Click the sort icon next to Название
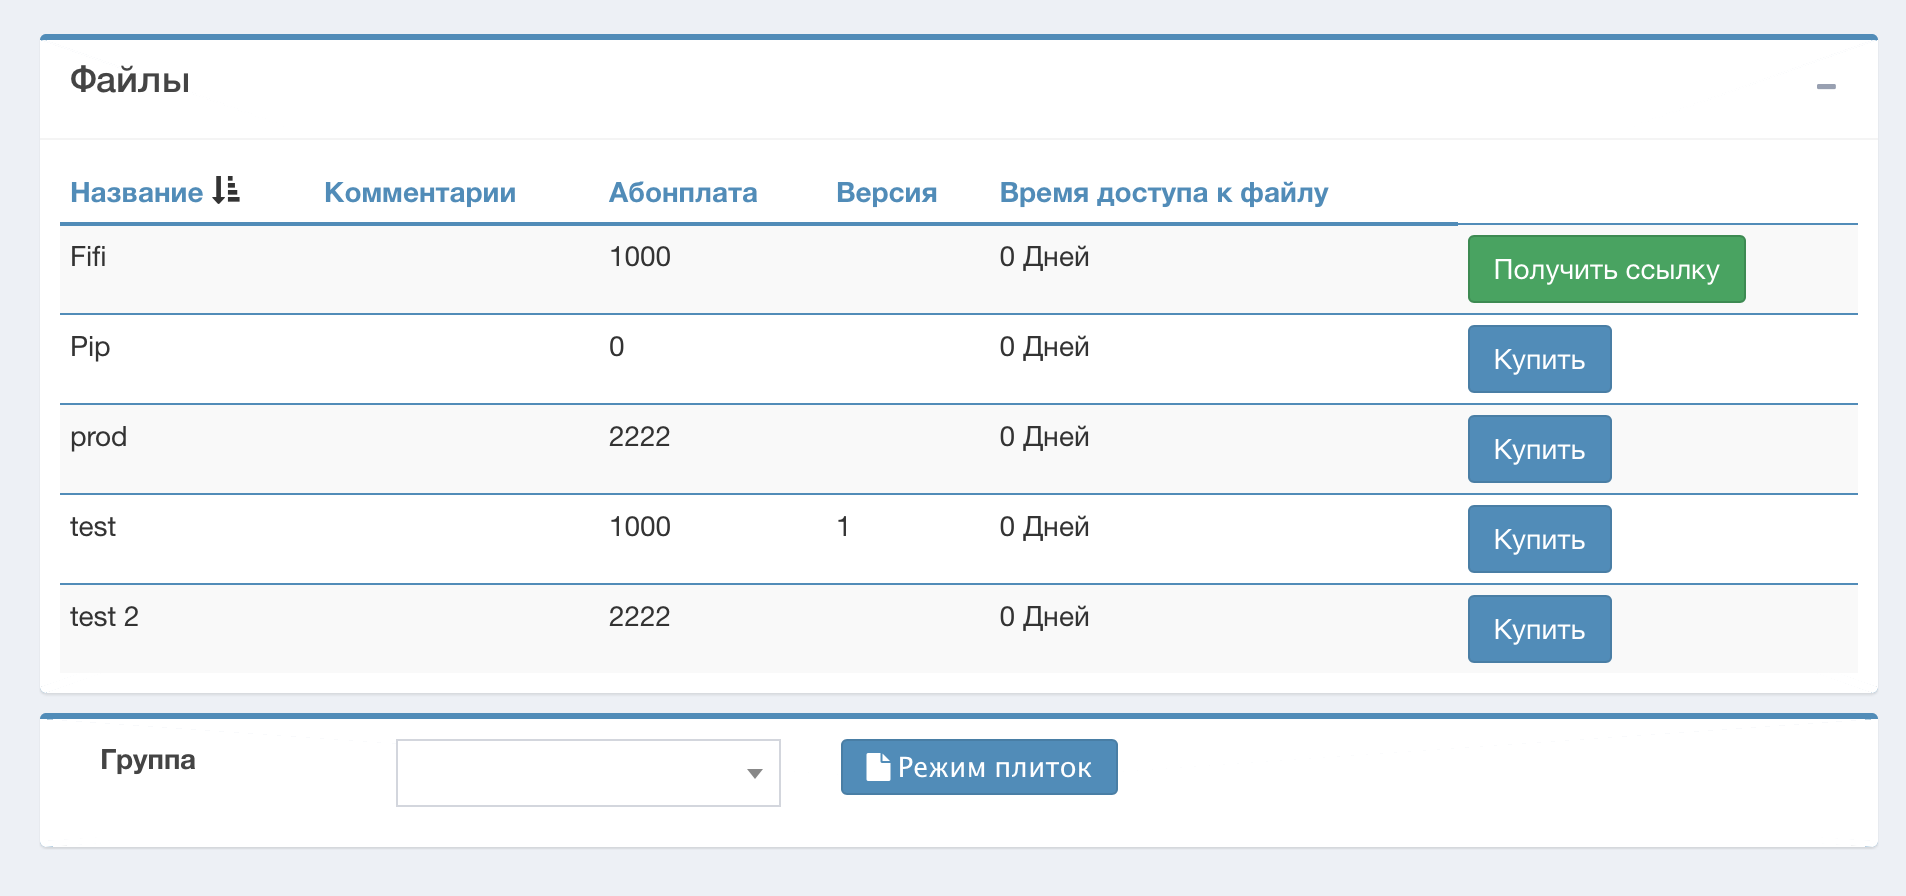Viewport: 1906px width, 896px height. click(227, 190)
